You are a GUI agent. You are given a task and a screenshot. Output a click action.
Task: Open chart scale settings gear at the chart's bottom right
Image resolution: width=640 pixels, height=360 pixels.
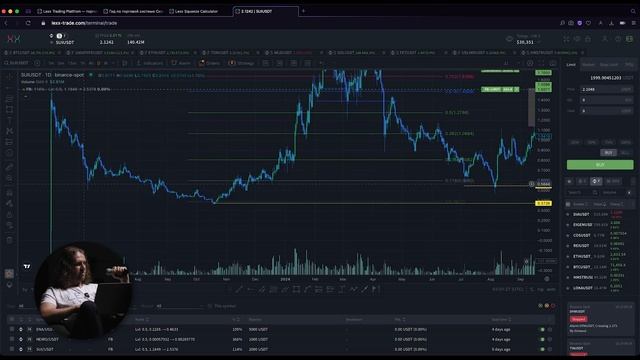(547, 279)
